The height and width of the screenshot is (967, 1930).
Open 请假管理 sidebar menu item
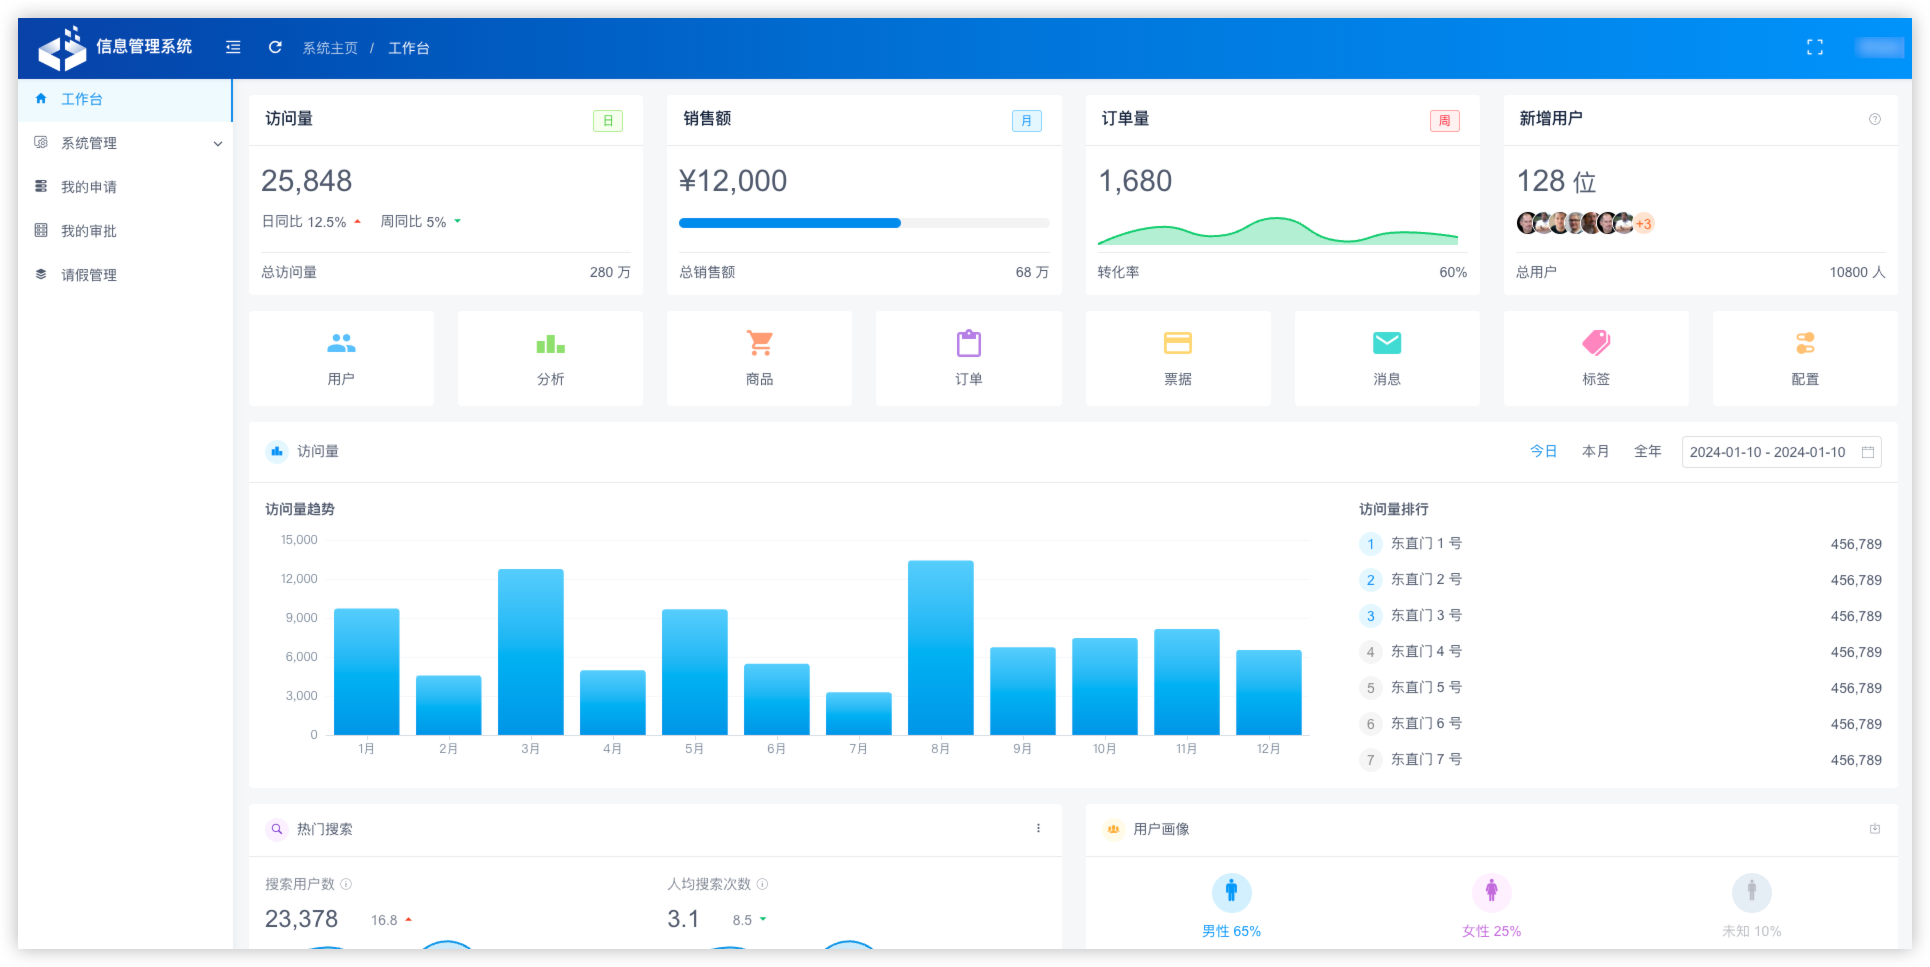pos(89,275)
